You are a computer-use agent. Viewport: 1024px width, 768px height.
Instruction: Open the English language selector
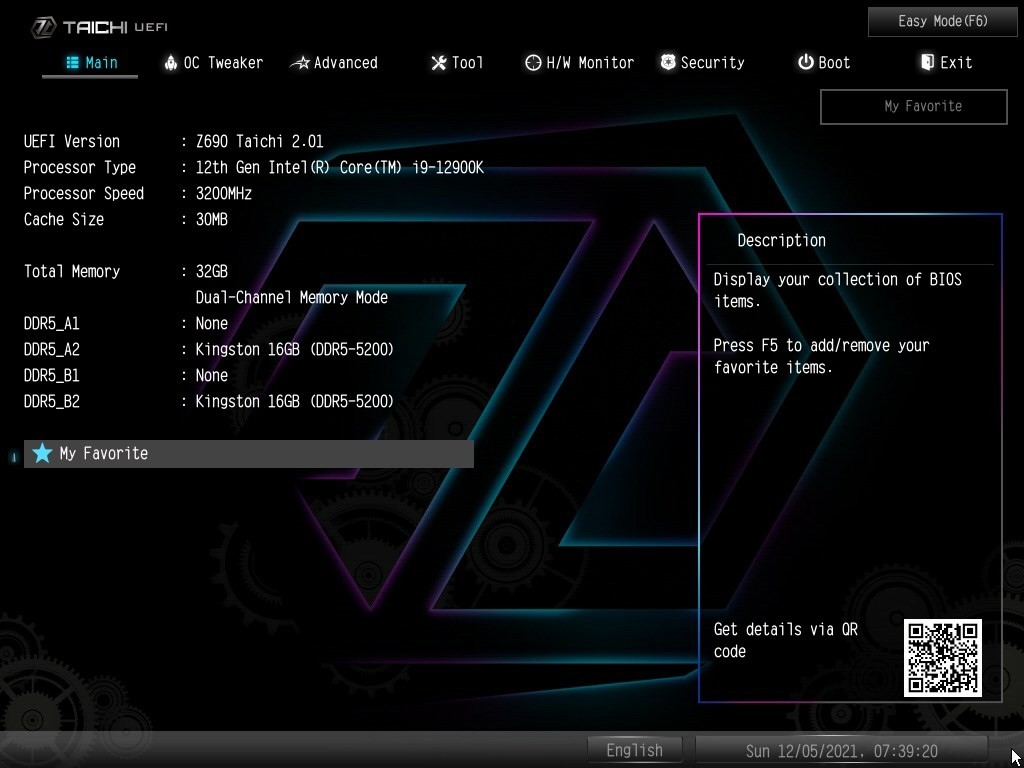tap(634, 750)
